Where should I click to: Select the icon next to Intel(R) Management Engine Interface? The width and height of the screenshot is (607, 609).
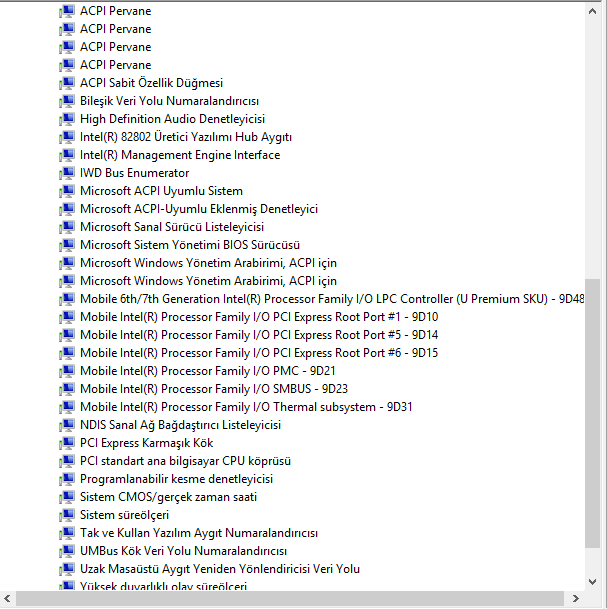tap(67, 155)
